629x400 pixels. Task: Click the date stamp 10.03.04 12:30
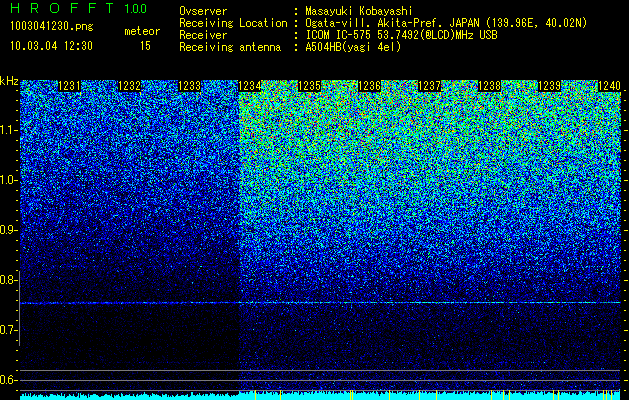click(51, 46)
